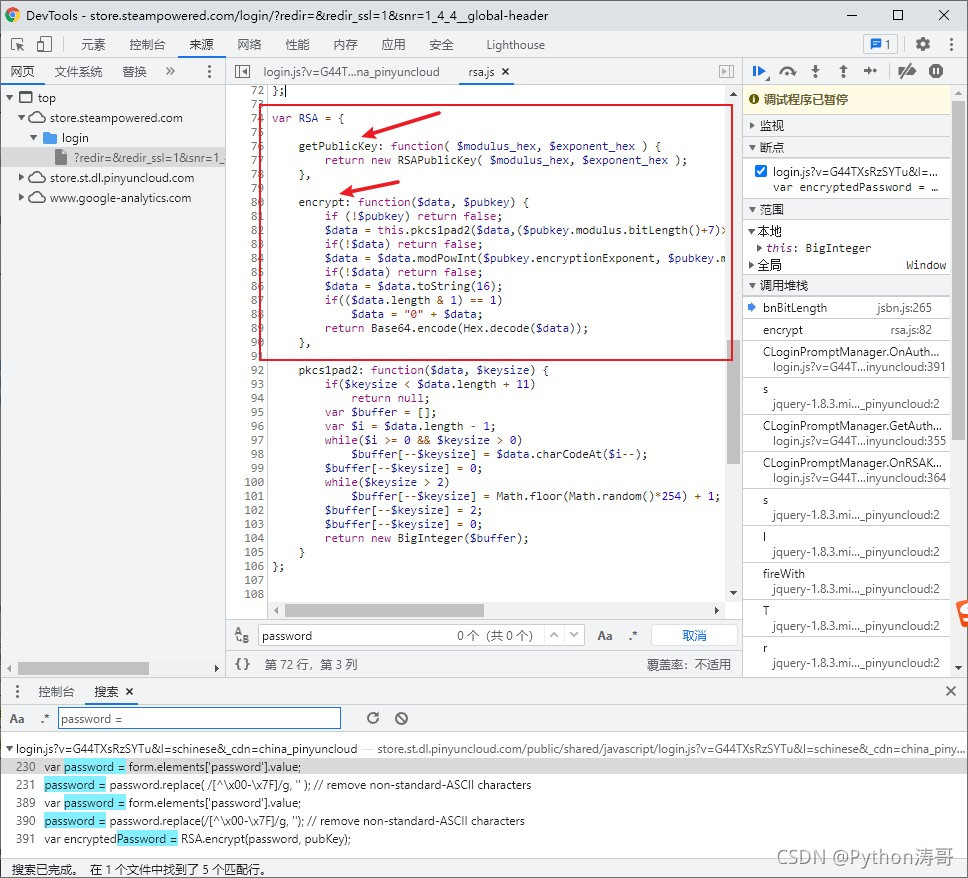The width and height of the screenshot is (968, 878).
Task: Open search result line 230
Action: (x=484, y=766)
